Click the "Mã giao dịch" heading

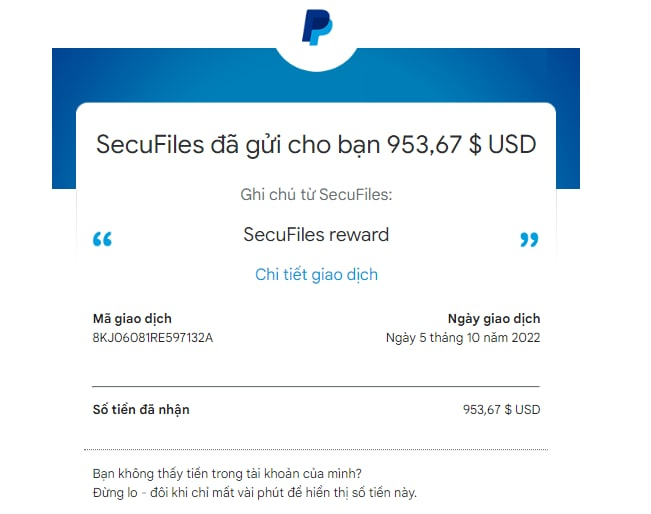coord(130,319)
